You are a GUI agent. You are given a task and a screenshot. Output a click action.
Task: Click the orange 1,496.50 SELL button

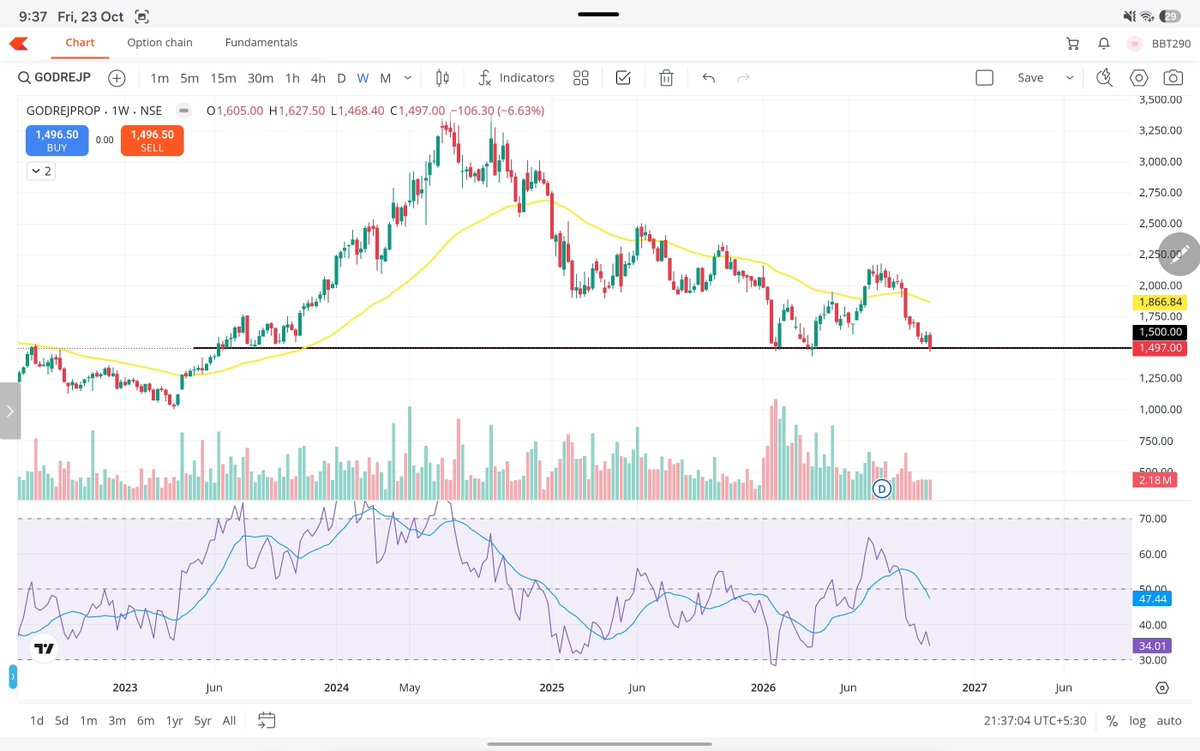pos(152,141)
